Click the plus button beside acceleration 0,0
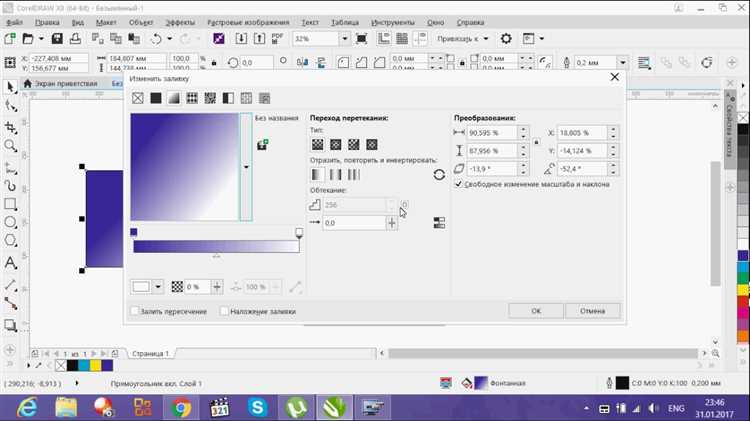The width and height of the screenshot is (750, 421). click(392, 222)
